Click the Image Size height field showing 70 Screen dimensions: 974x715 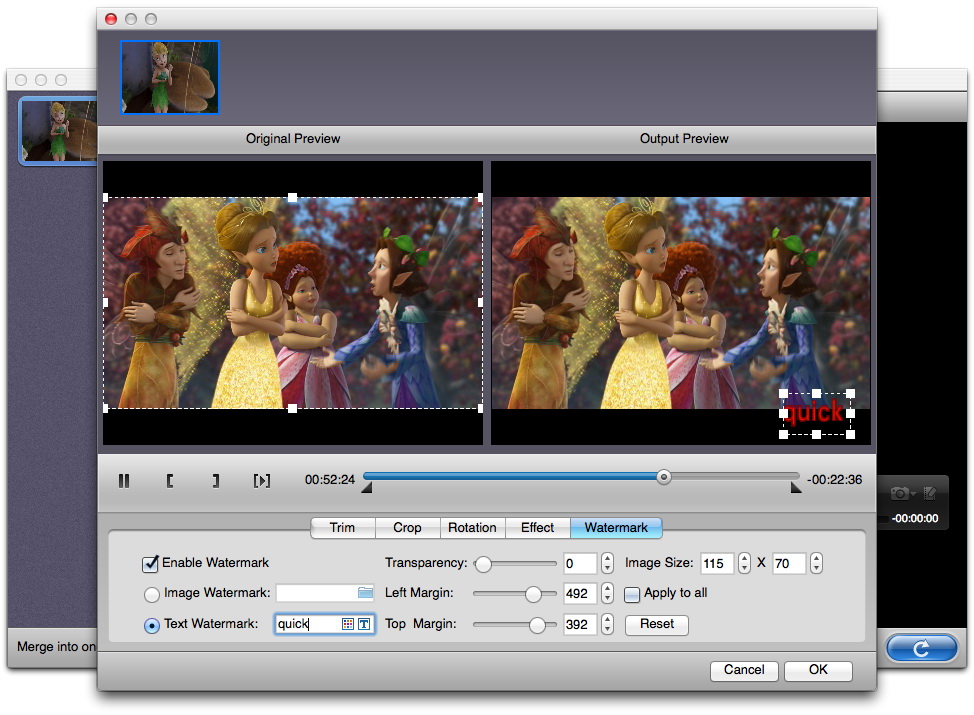coord(789,563)
